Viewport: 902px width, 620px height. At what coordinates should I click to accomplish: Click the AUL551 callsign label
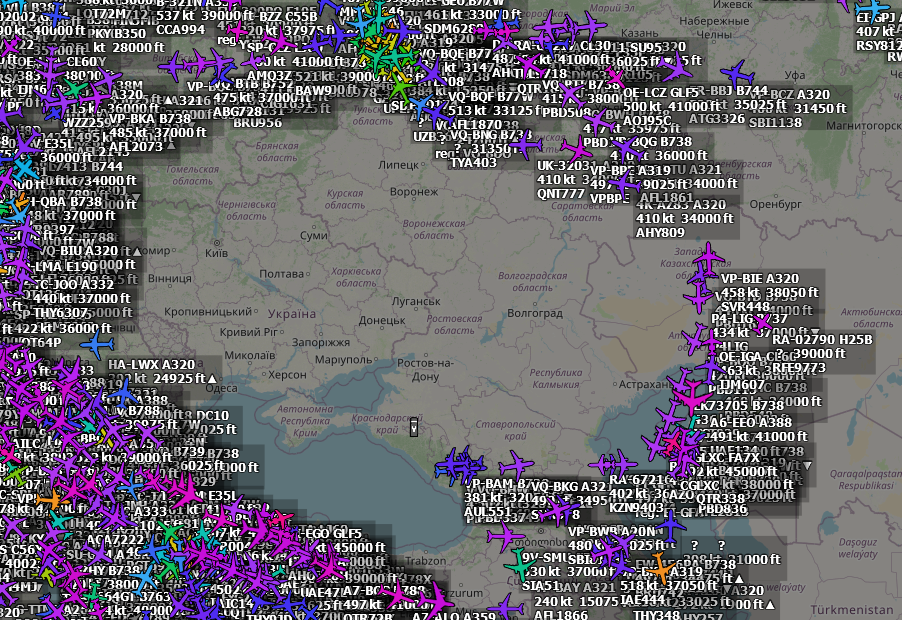(x=487, y=511)
